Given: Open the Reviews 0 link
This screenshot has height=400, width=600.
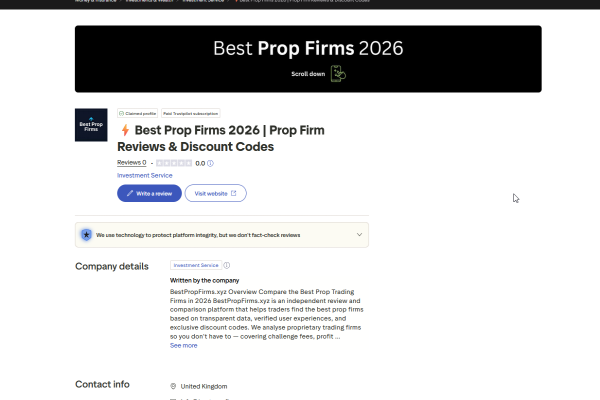Looking at the screenshot, I should pyautogui.click(x=131, y=163).
